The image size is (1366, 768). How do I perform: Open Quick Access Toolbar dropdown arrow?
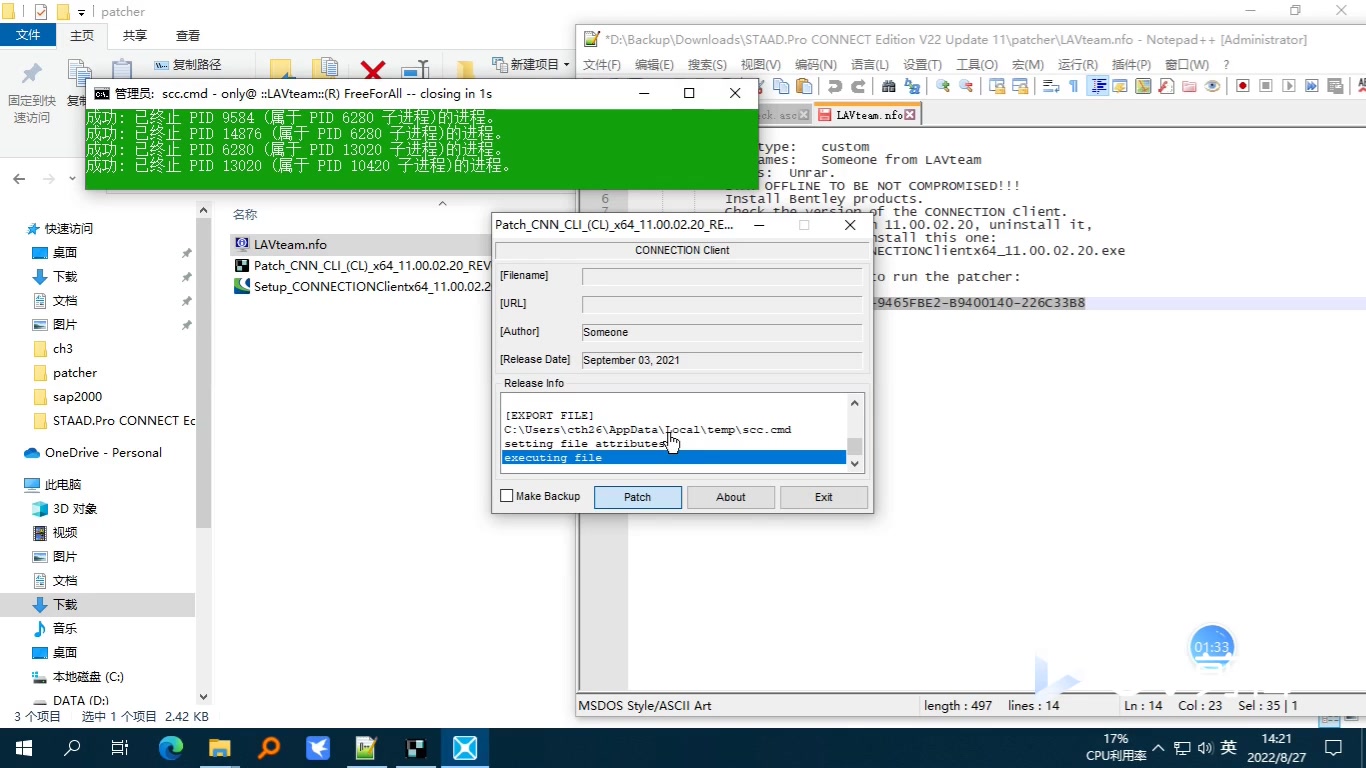tap(81, 12)
